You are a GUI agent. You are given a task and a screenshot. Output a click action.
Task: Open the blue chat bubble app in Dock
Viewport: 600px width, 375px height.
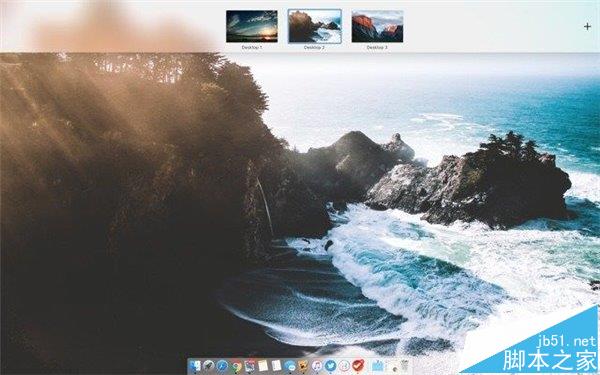[x=290, y=366]
